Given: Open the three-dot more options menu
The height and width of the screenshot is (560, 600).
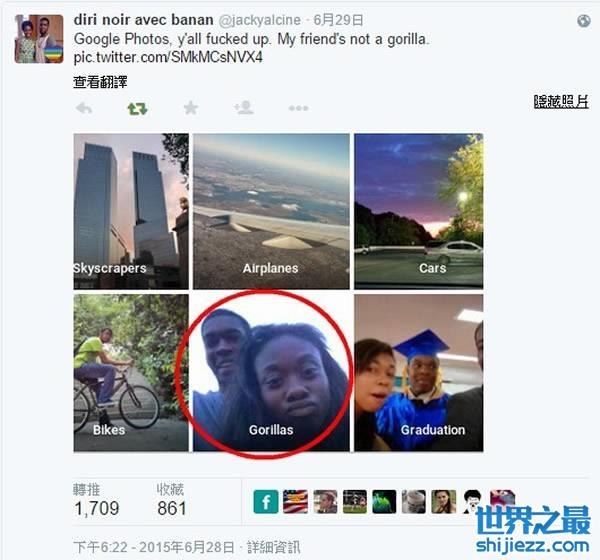Looking at the screenshot, I should [x=298, y=109].
